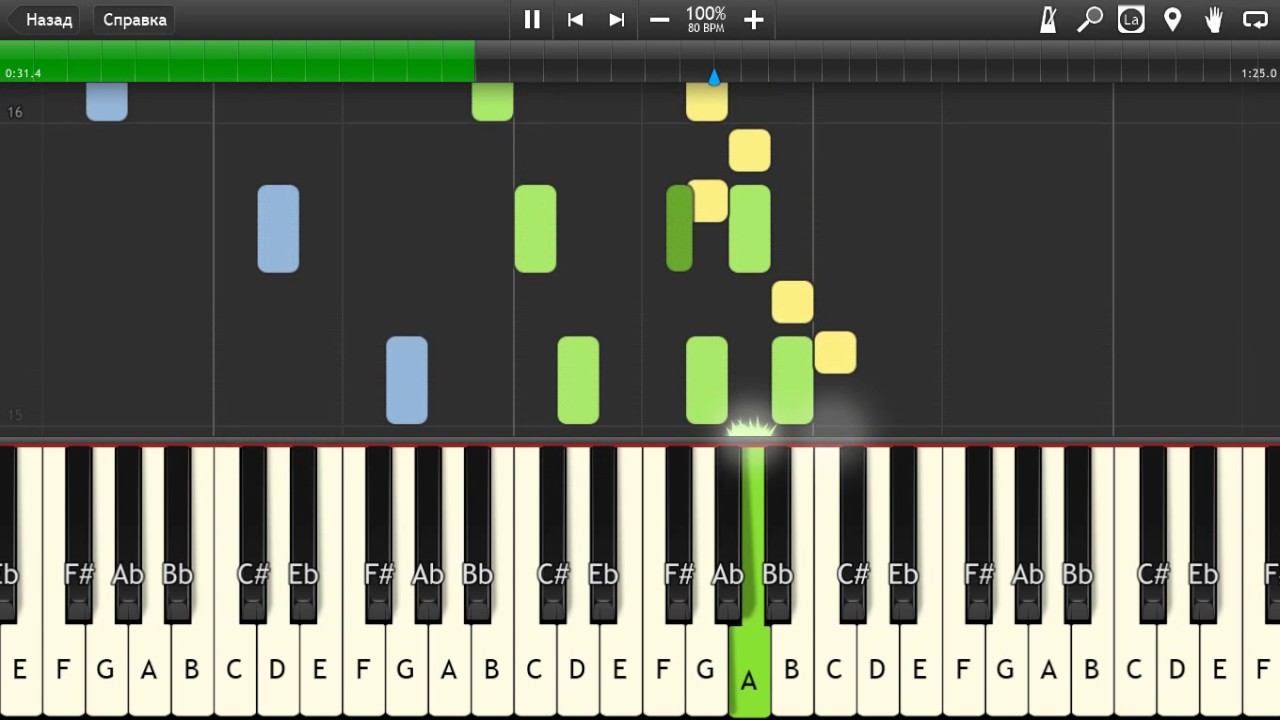The width and height of the screenshot is (1280, 720).
Task: Open the magnifier zoom tool
Action: [1089, 19]
